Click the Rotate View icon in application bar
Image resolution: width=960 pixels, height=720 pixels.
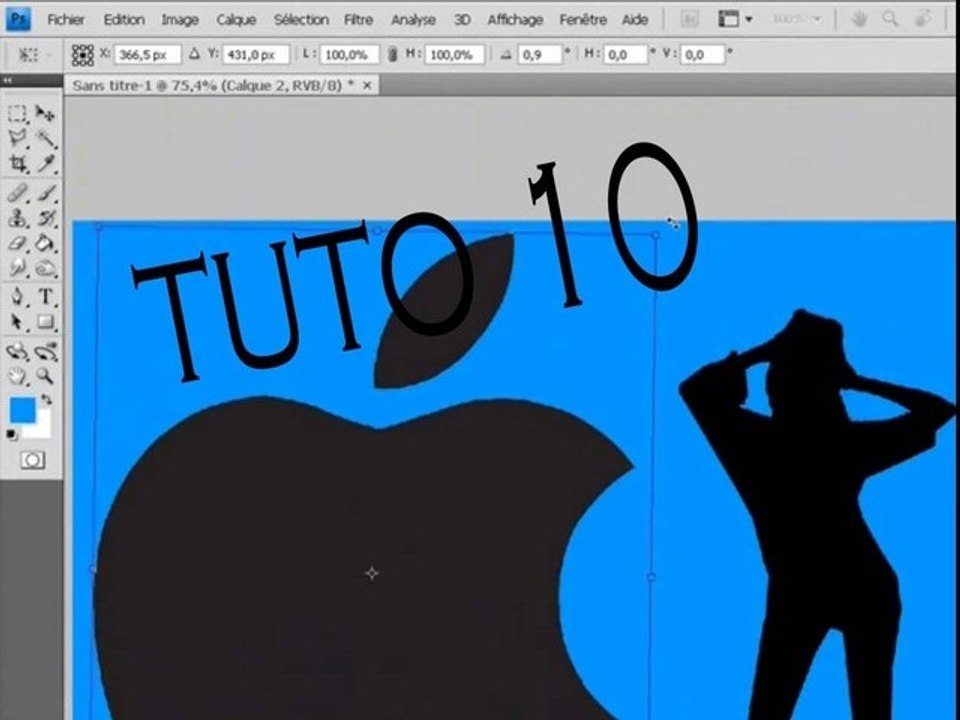pos(922,20)
